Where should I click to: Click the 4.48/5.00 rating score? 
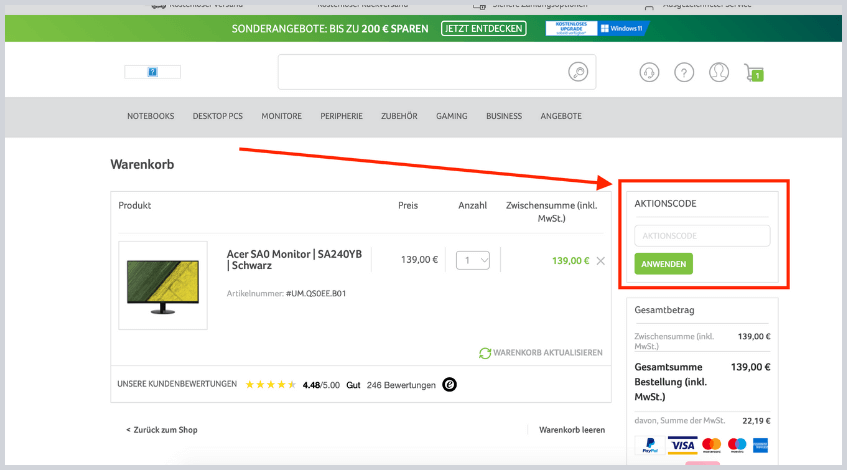point(321,385)
